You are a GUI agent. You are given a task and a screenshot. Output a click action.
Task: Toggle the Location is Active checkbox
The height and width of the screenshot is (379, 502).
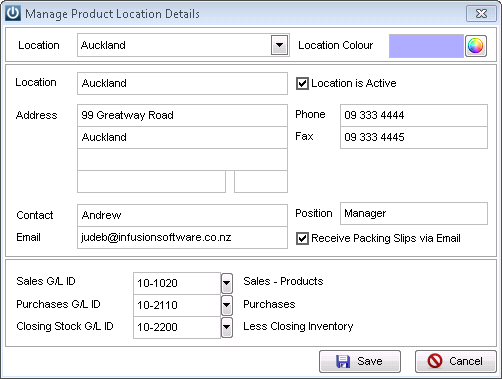pos(302,83)
